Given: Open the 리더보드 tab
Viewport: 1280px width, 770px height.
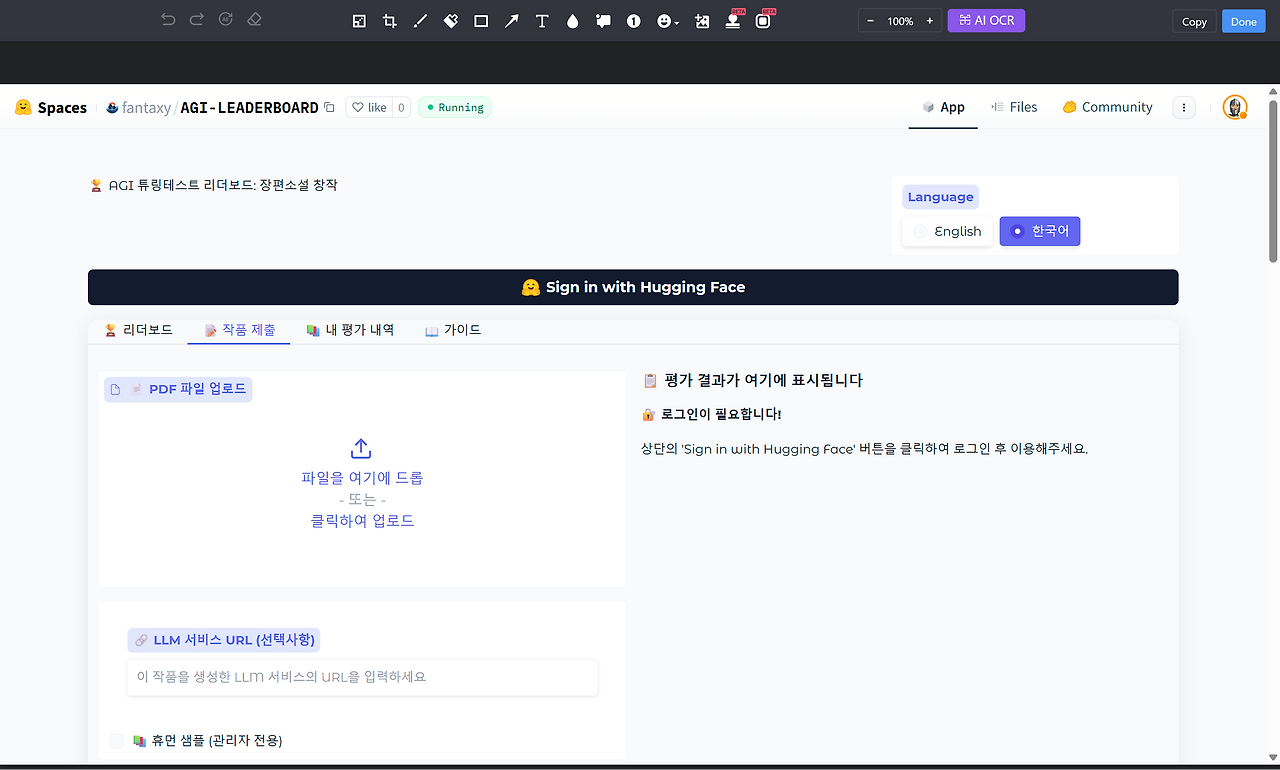Looking at the screenshot, I should click(138, 330).
